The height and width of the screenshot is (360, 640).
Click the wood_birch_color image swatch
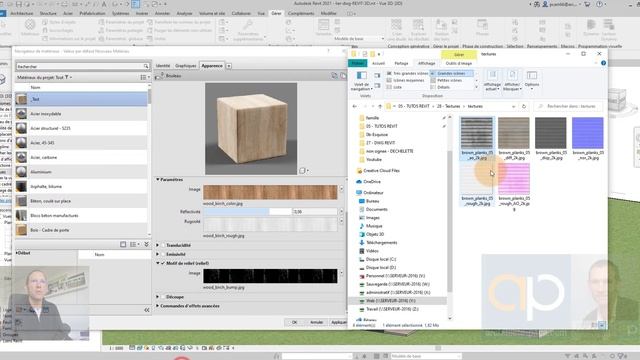pyautogui.click(x=270, y=192)
